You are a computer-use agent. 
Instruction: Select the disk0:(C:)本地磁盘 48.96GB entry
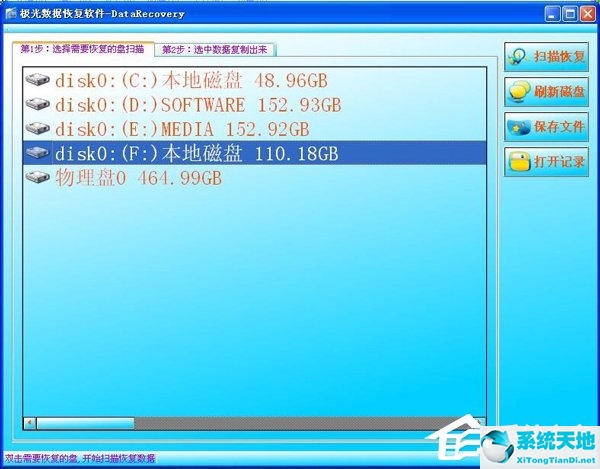(190, 80)
